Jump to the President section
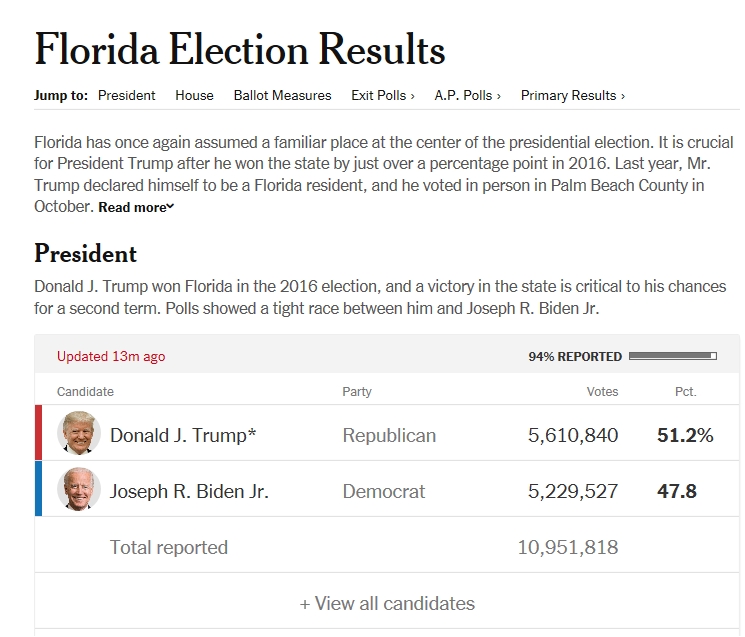745x637 pixels. coord(126,95)
